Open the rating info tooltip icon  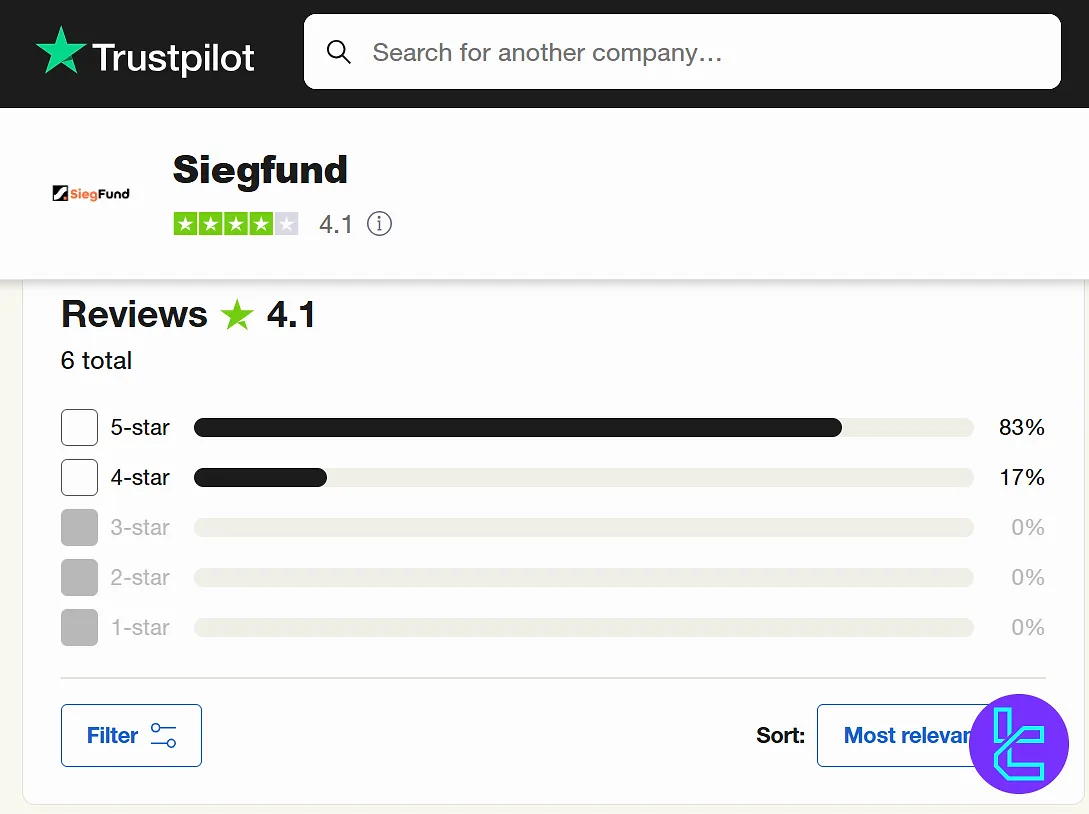point(379,224)
